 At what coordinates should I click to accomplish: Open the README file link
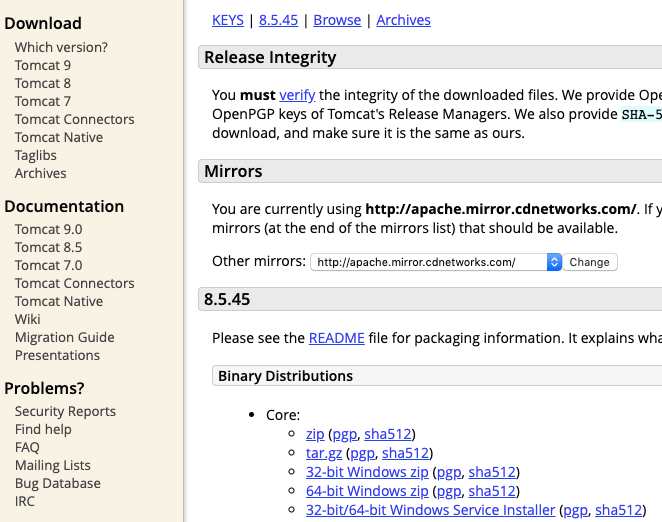[336, 338]
